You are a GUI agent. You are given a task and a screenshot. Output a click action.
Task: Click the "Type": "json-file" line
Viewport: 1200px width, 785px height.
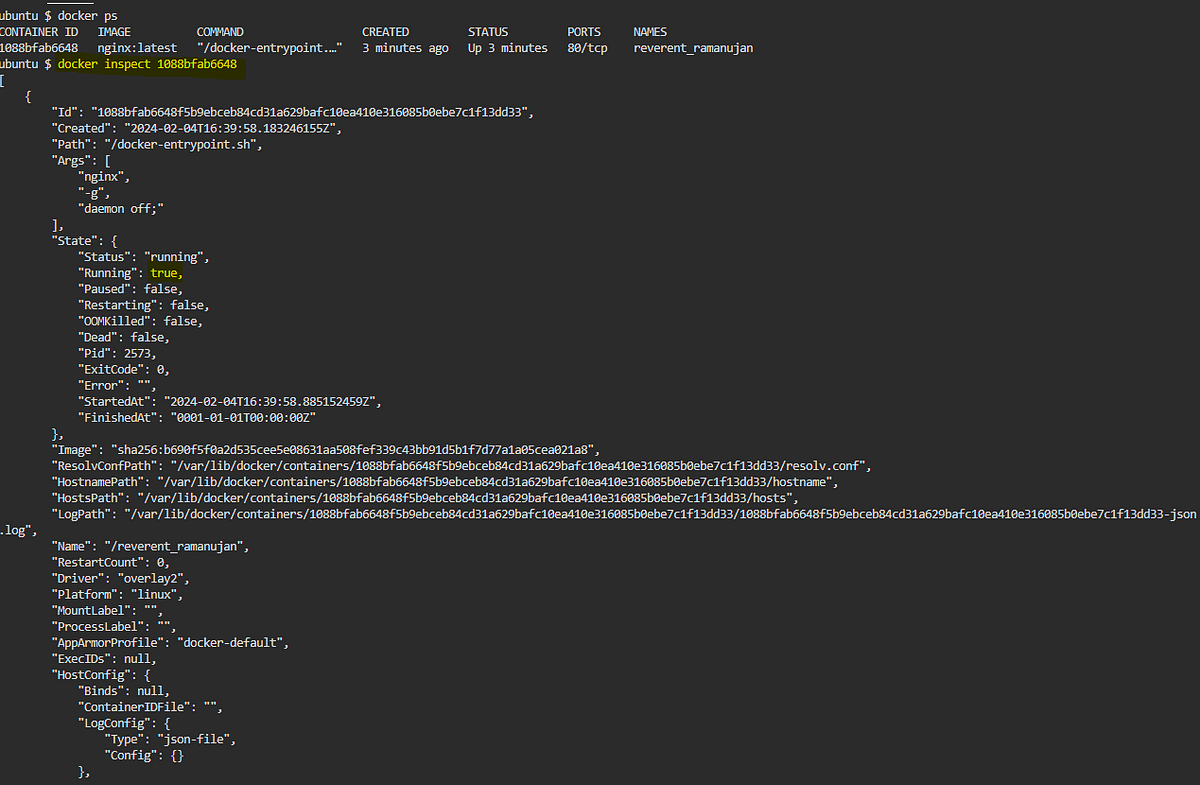[170, 739]
